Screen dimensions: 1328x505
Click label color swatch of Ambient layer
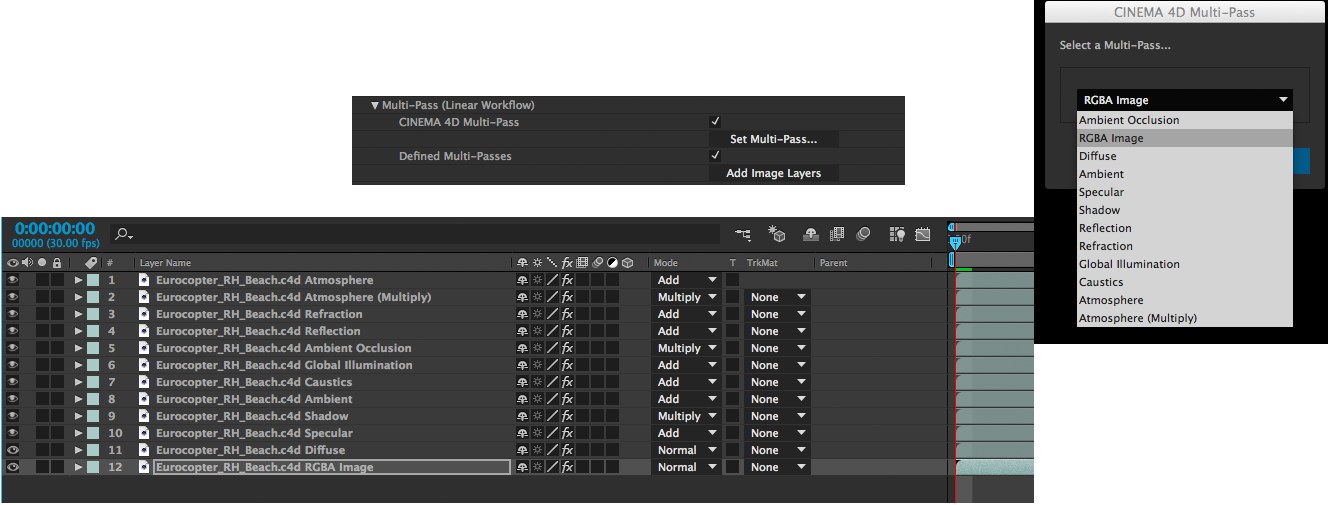click(x=93, y=399)
